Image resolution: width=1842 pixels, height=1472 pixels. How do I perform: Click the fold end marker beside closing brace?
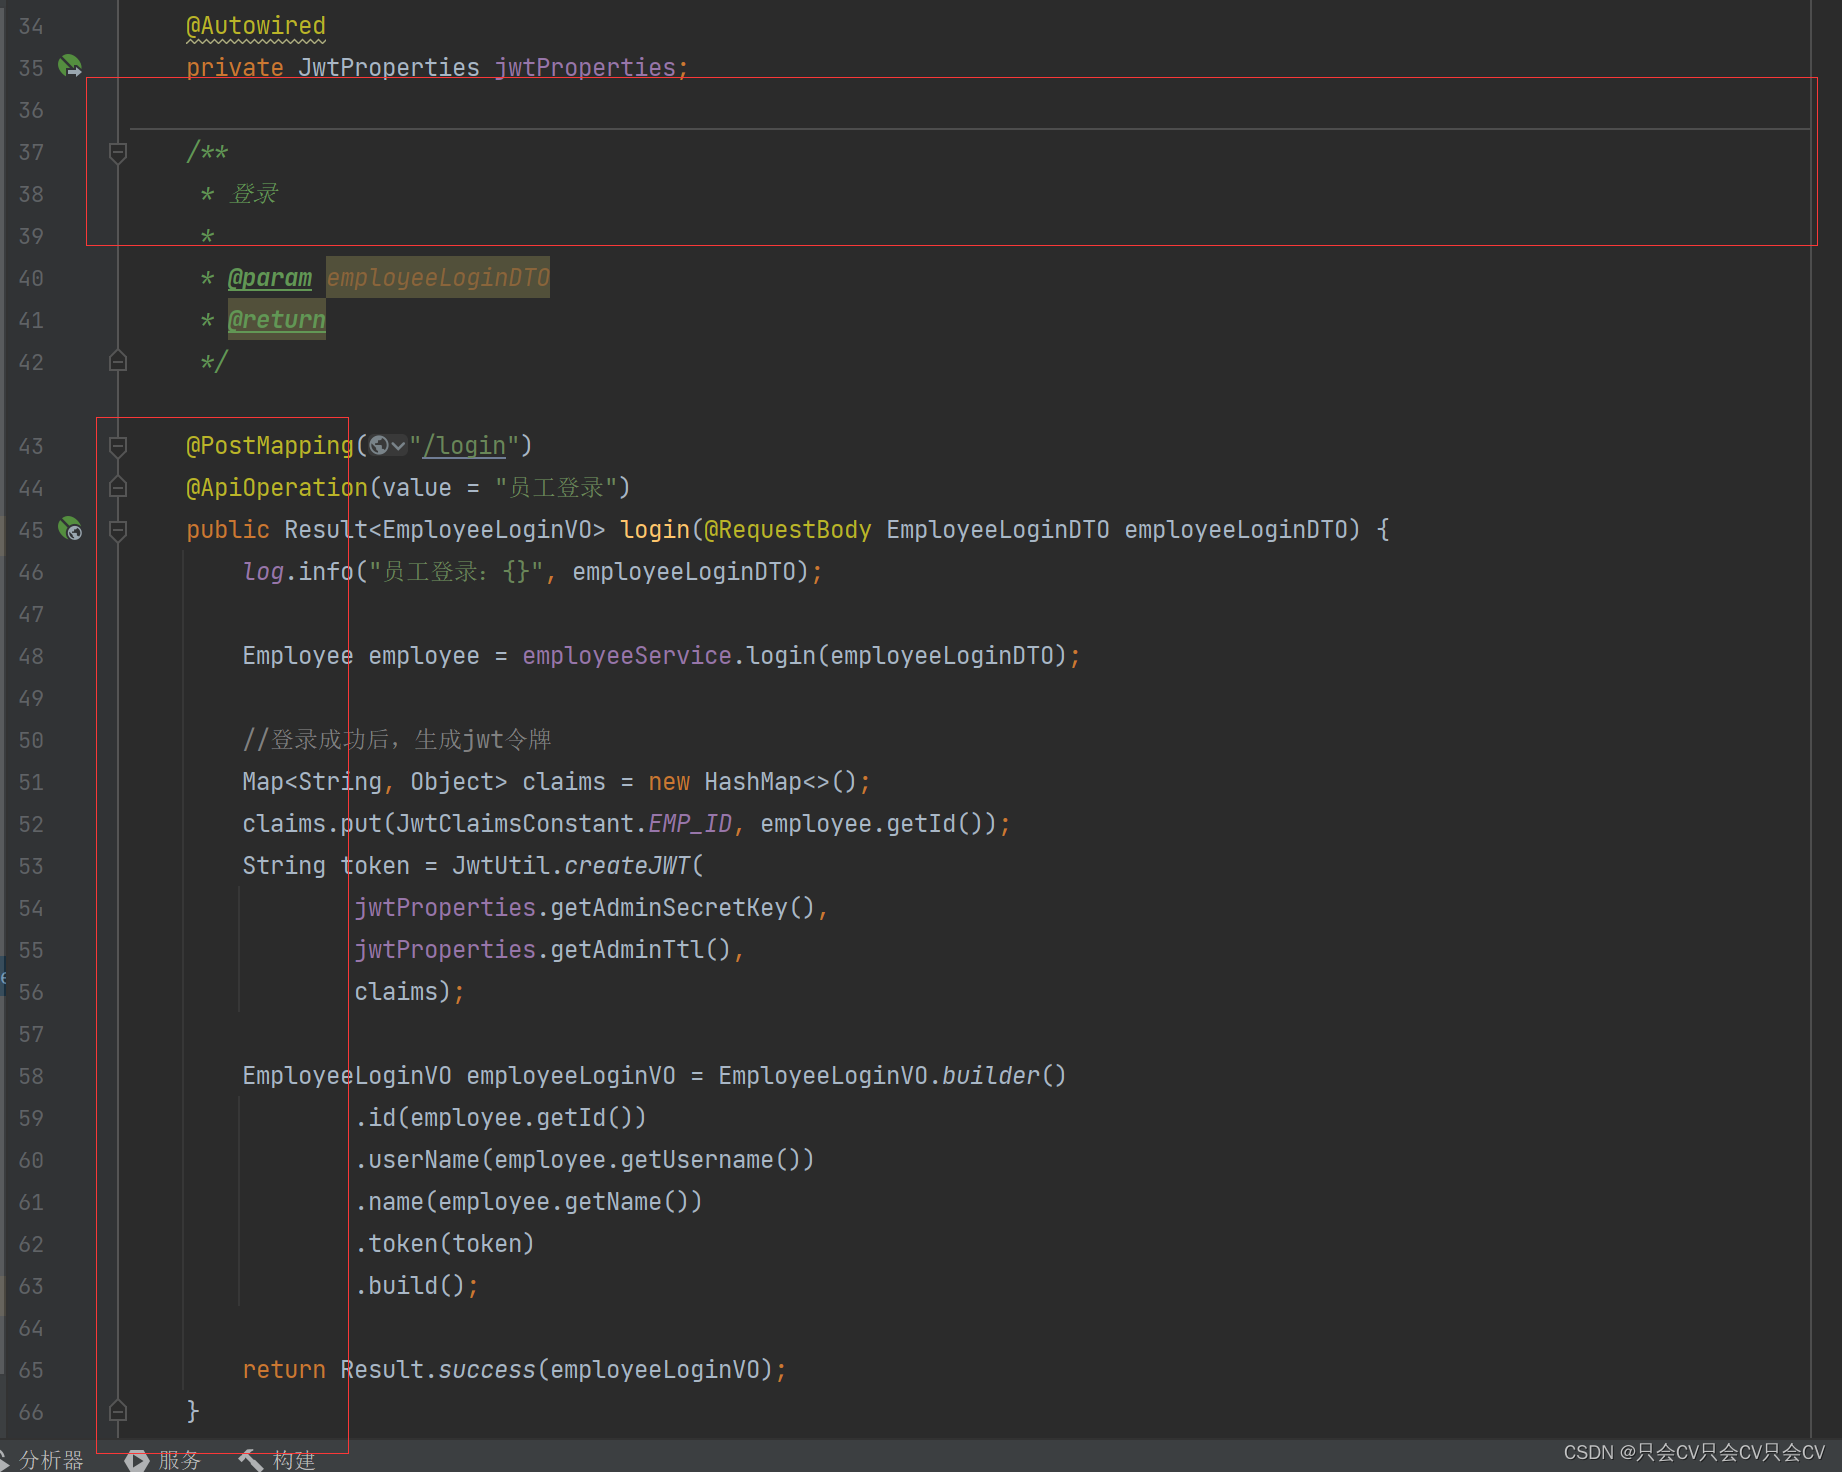pyautogui.click(x=118, y=1411)
